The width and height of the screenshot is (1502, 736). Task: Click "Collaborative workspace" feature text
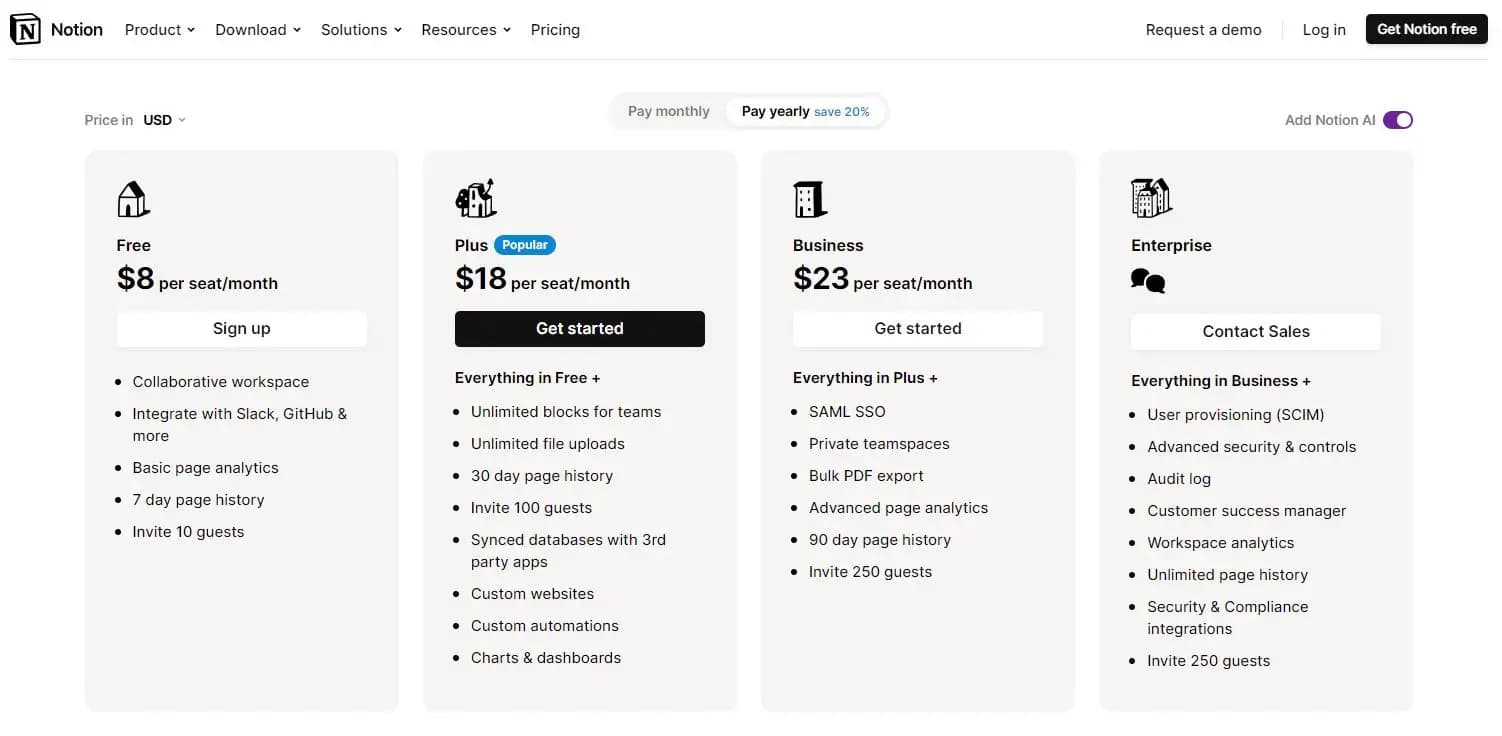(x=221, y=382)
